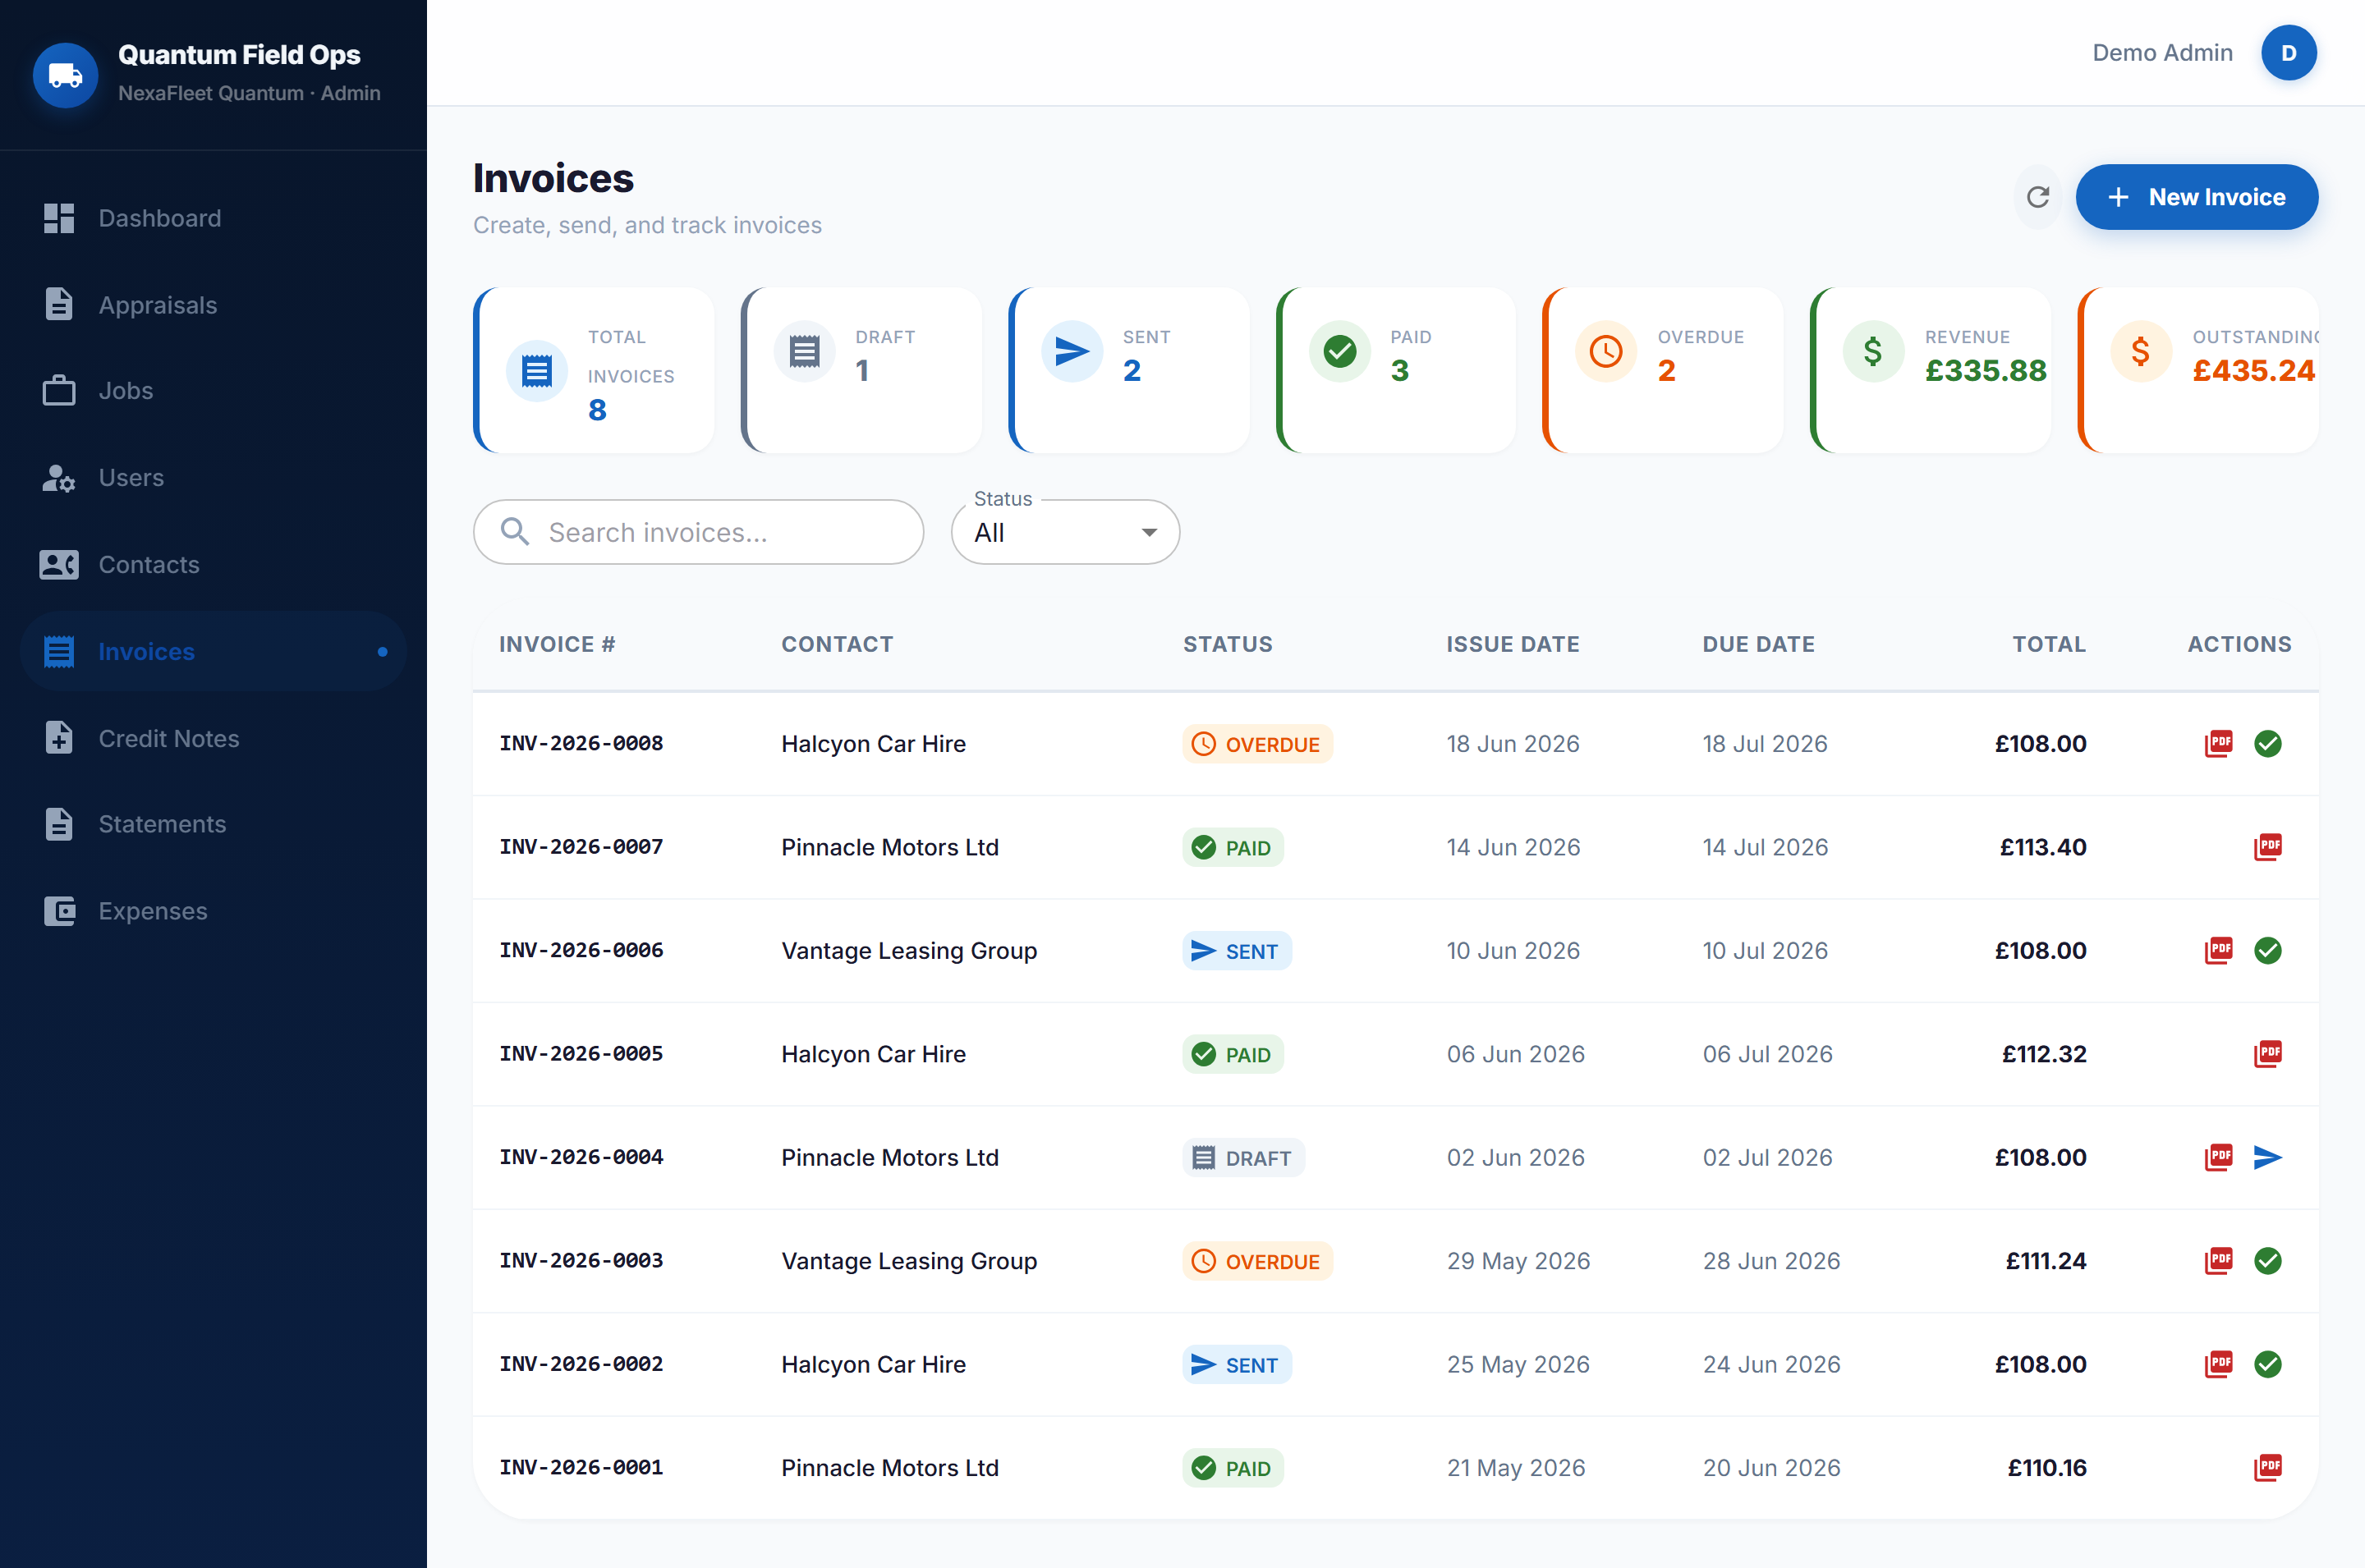The image size is (2365, 1568).
Task: Open Credit Notes page
Action: coord(213,738)
